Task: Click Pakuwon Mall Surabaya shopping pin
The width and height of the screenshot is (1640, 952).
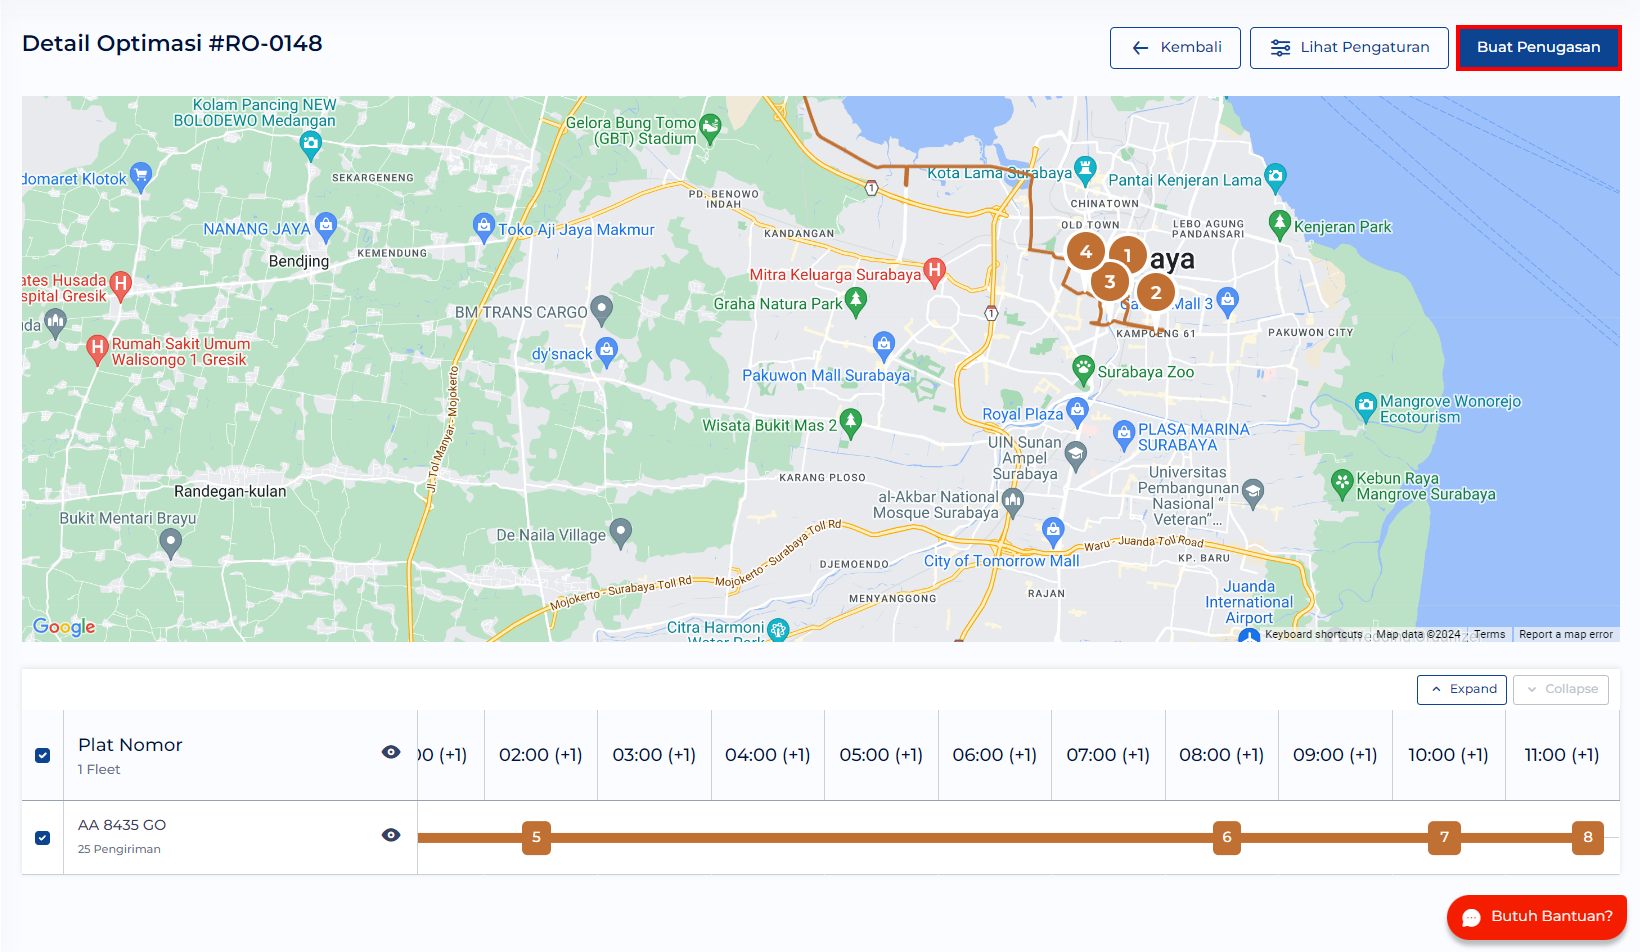Action: point(883,346)
